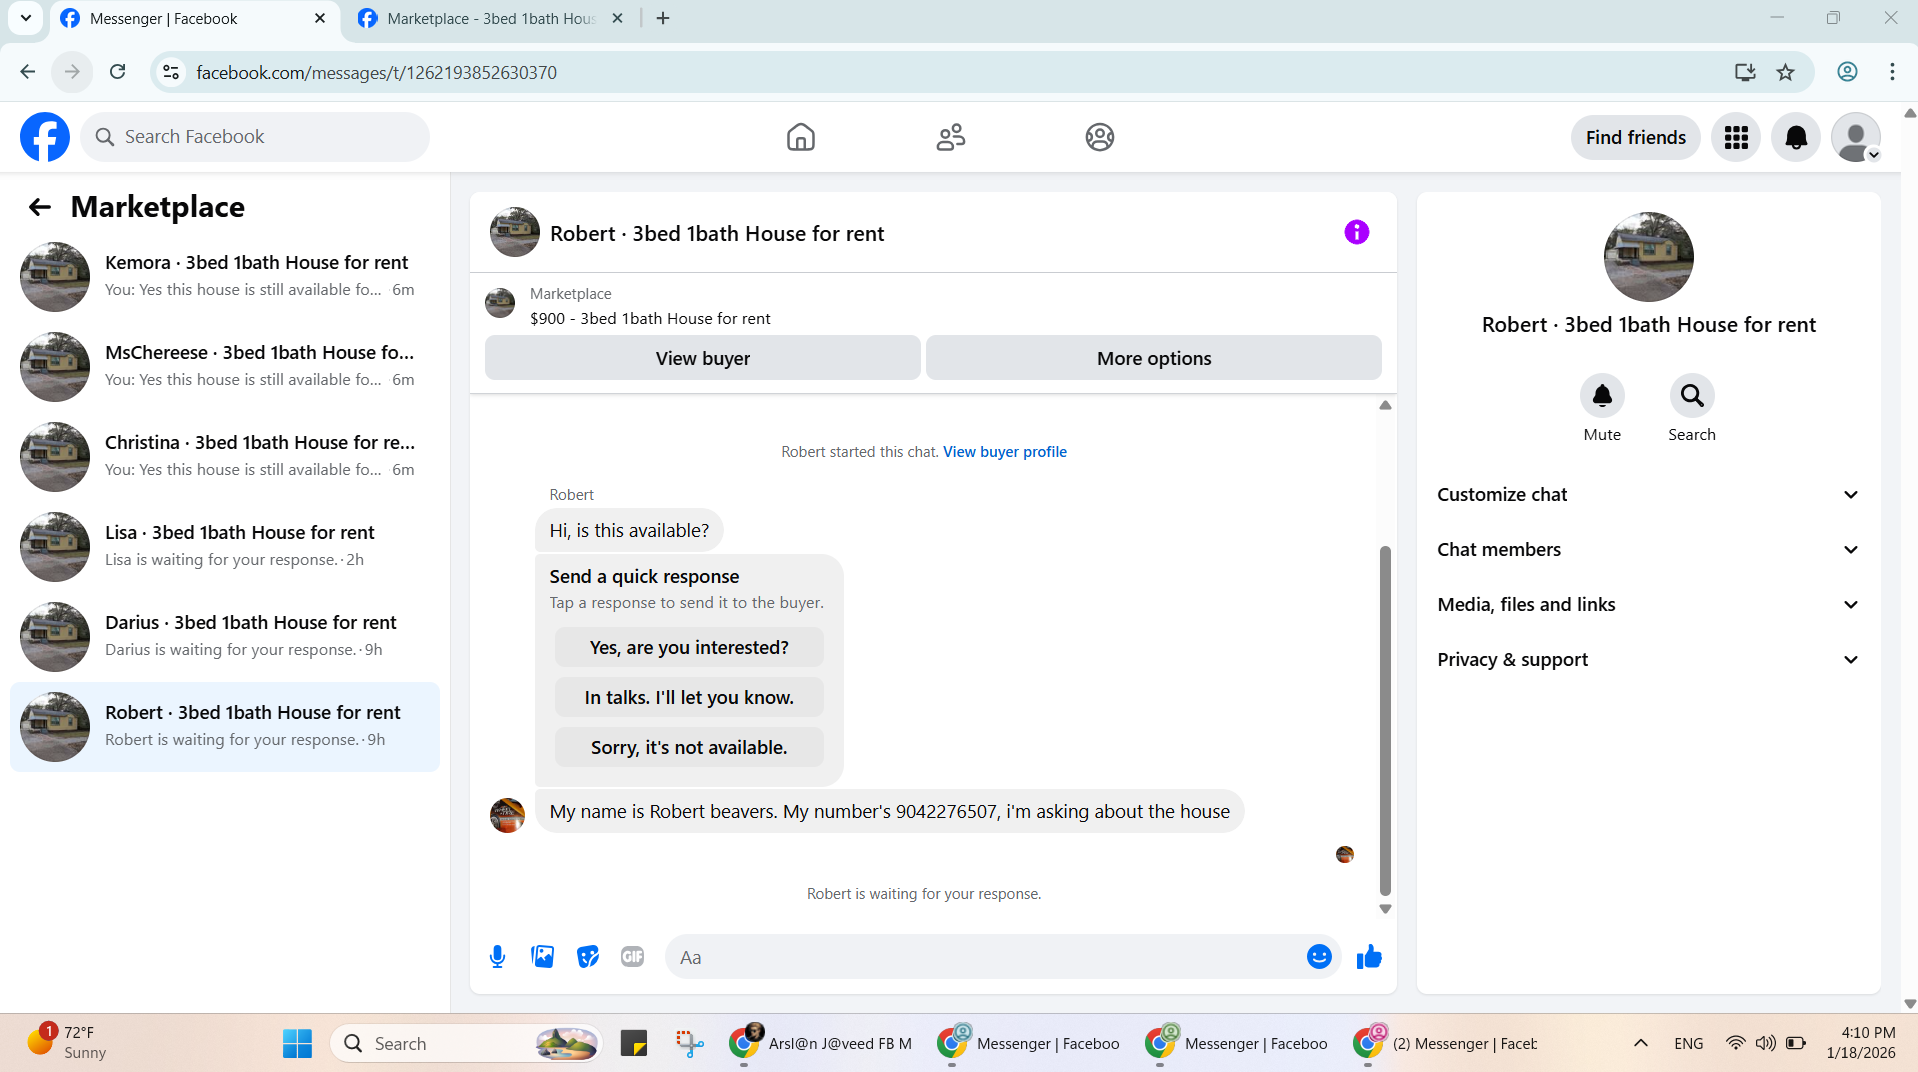
Task: Open the Facebook menu grid icon
Action: [x=1735, y=137]
